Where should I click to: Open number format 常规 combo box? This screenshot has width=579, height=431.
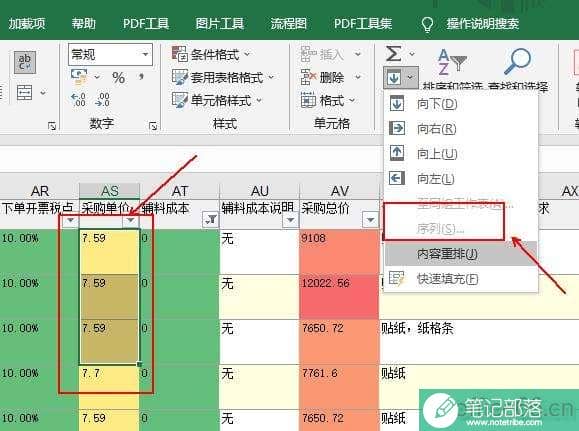click(110, 55)
